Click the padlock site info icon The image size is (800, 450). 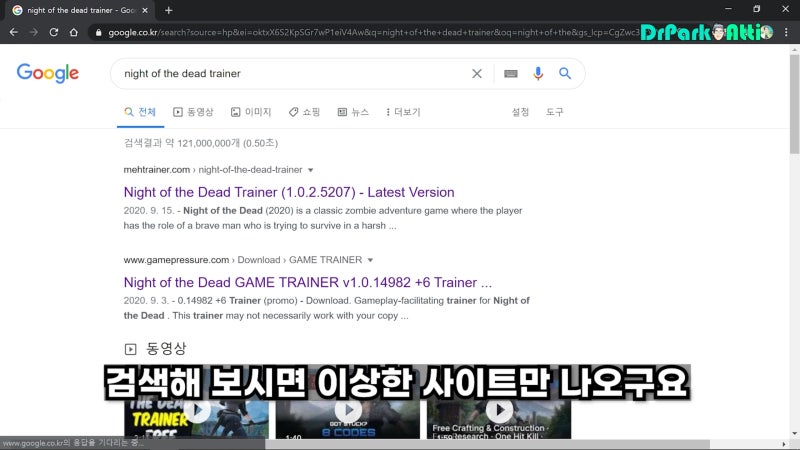click(98, 33)
